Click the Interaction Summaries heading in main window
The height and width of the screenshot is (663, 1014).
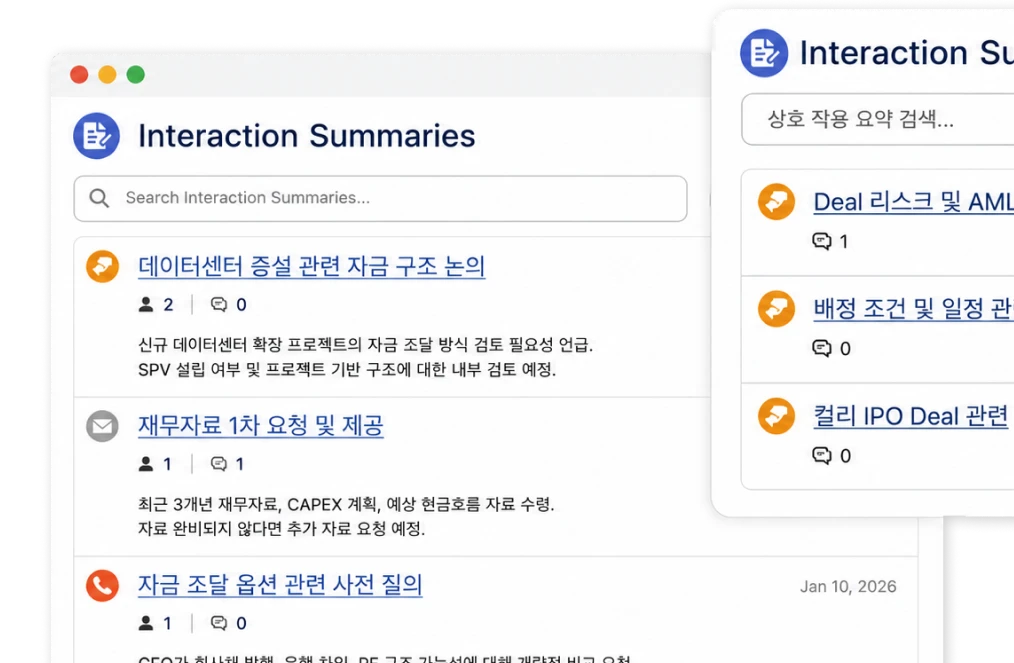[x=307, y=136]
